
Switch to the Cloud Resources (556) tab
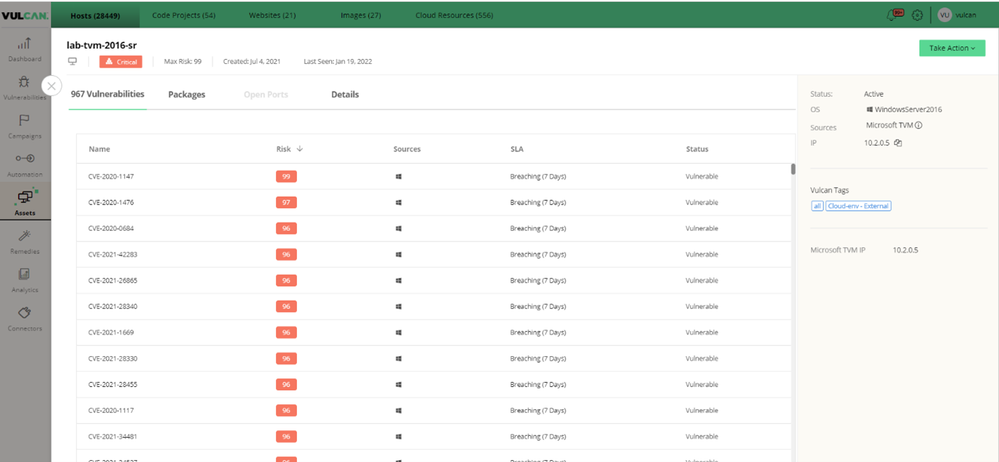[454, 15]
